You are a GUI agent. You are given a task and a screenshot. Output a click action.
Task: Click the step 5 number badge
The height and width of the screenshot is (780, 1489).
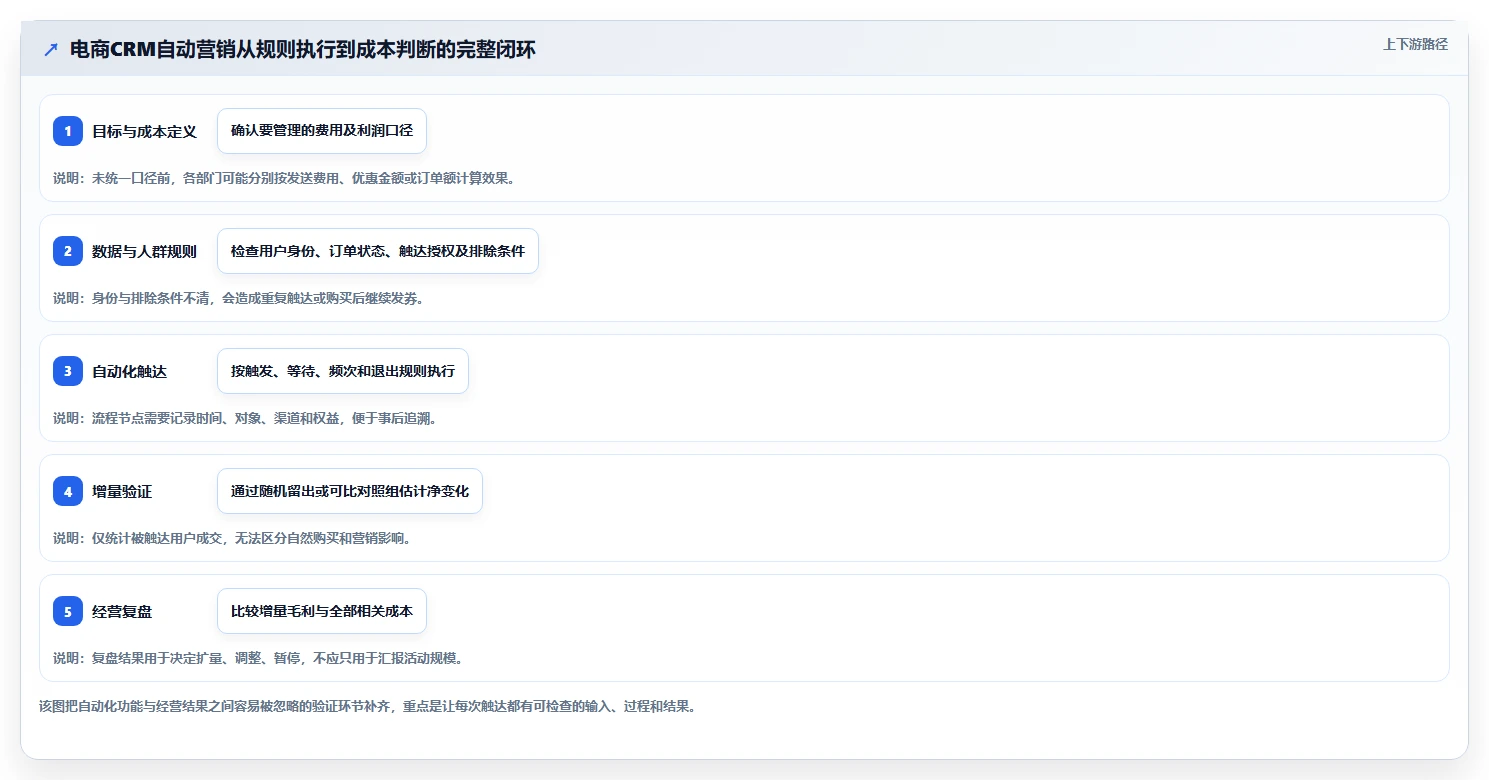(68, 611)
